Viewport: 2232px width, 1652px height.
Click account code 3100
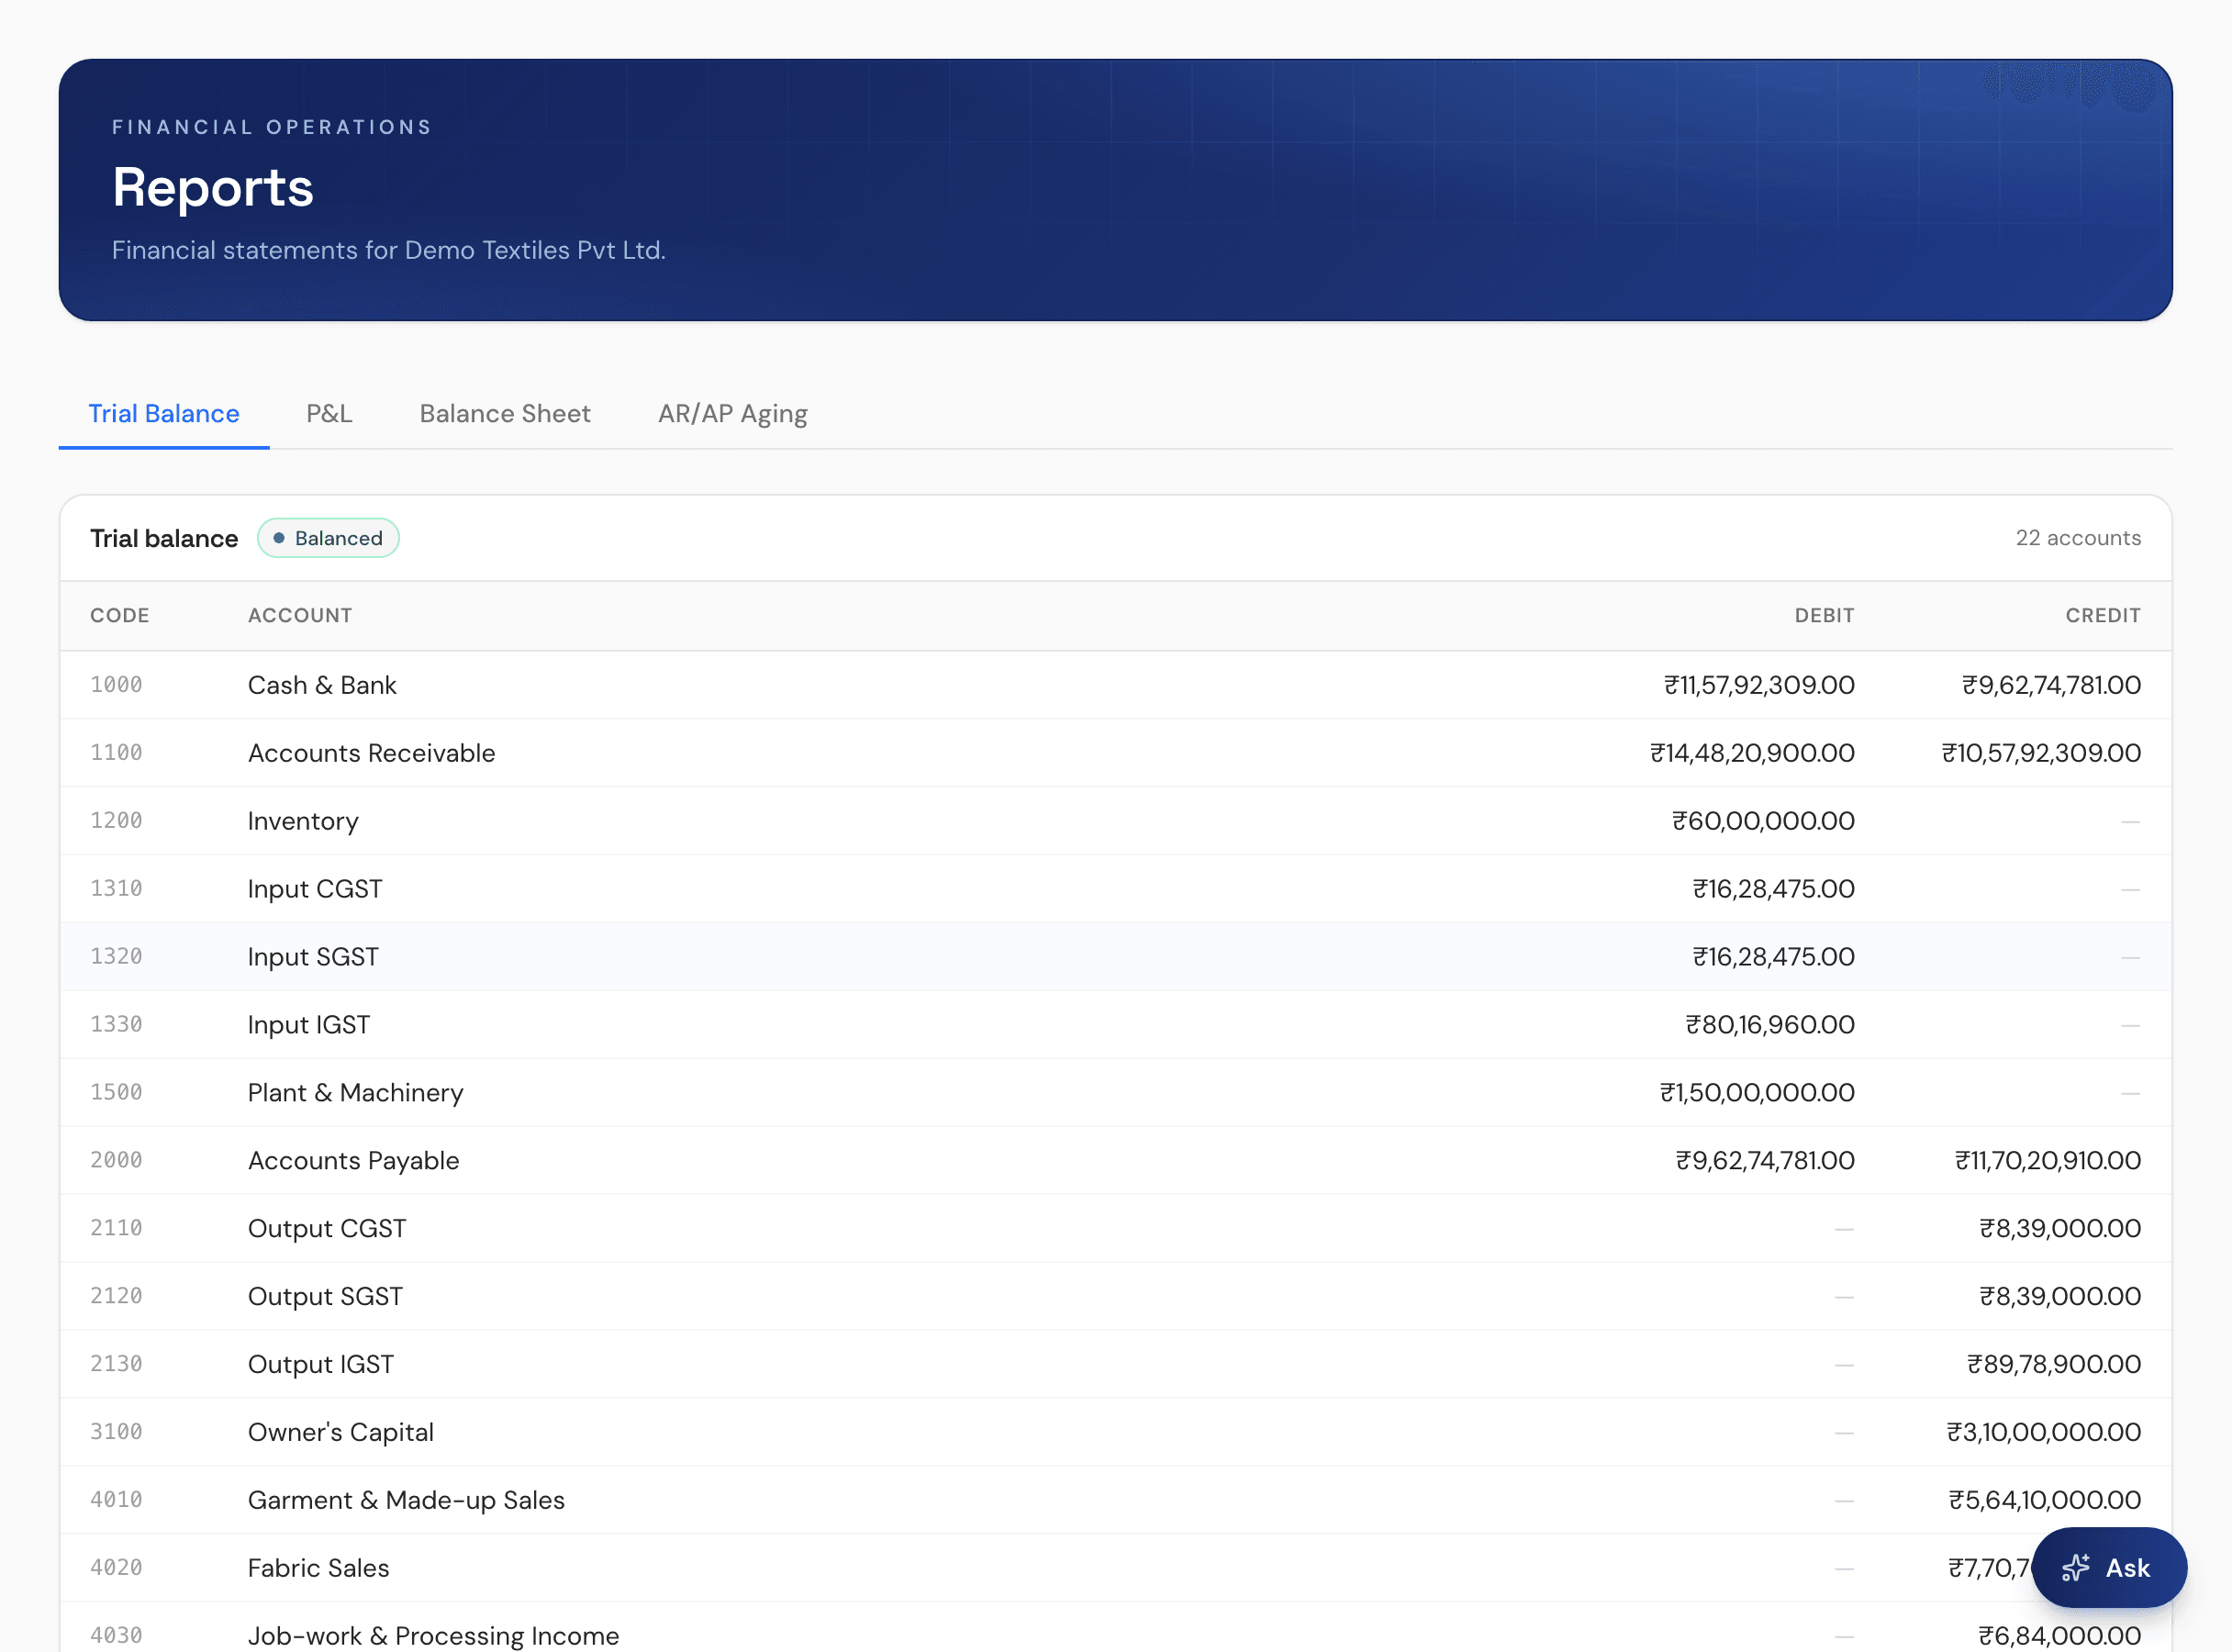coord(116,1433)
